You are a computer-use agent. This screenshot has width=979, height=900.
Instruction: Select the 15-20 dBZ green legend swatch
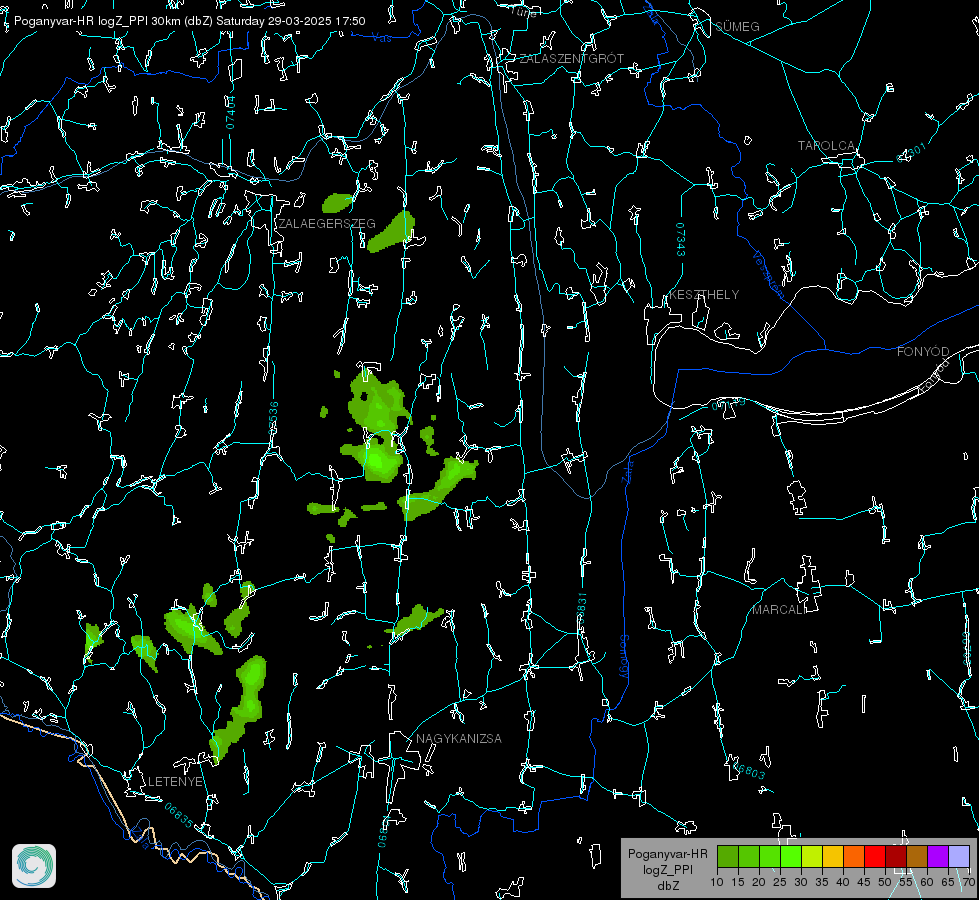tap(749, 856)
